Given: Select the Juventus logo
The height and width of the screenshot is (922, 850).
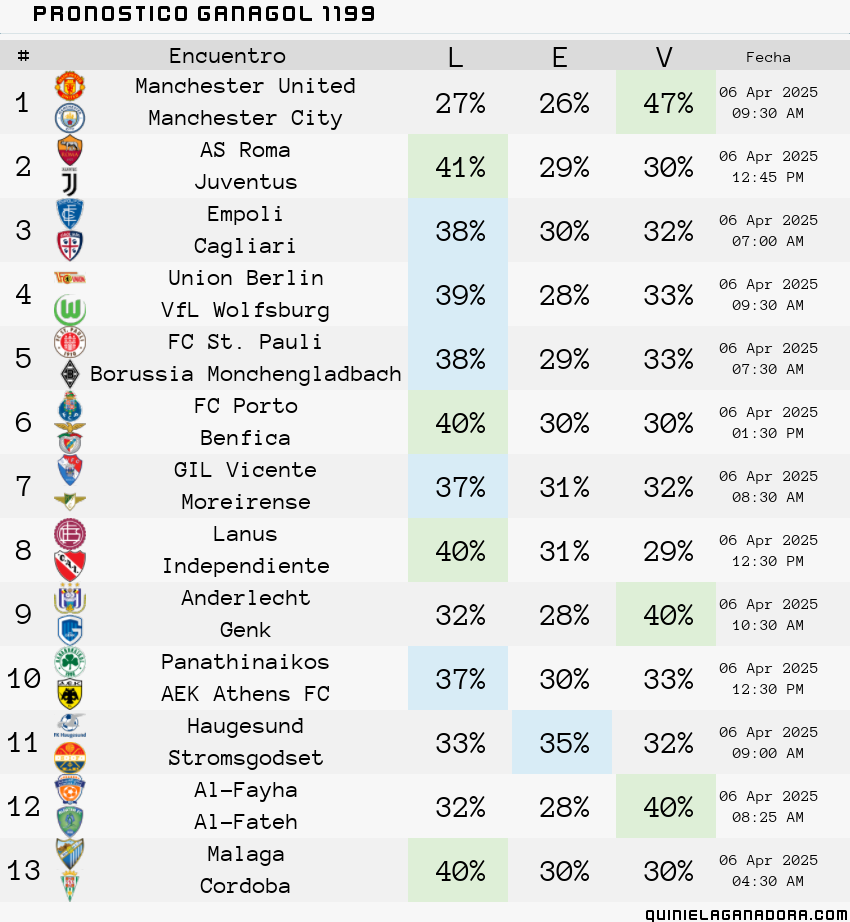Looking at the screenshot, I should 70,182.
